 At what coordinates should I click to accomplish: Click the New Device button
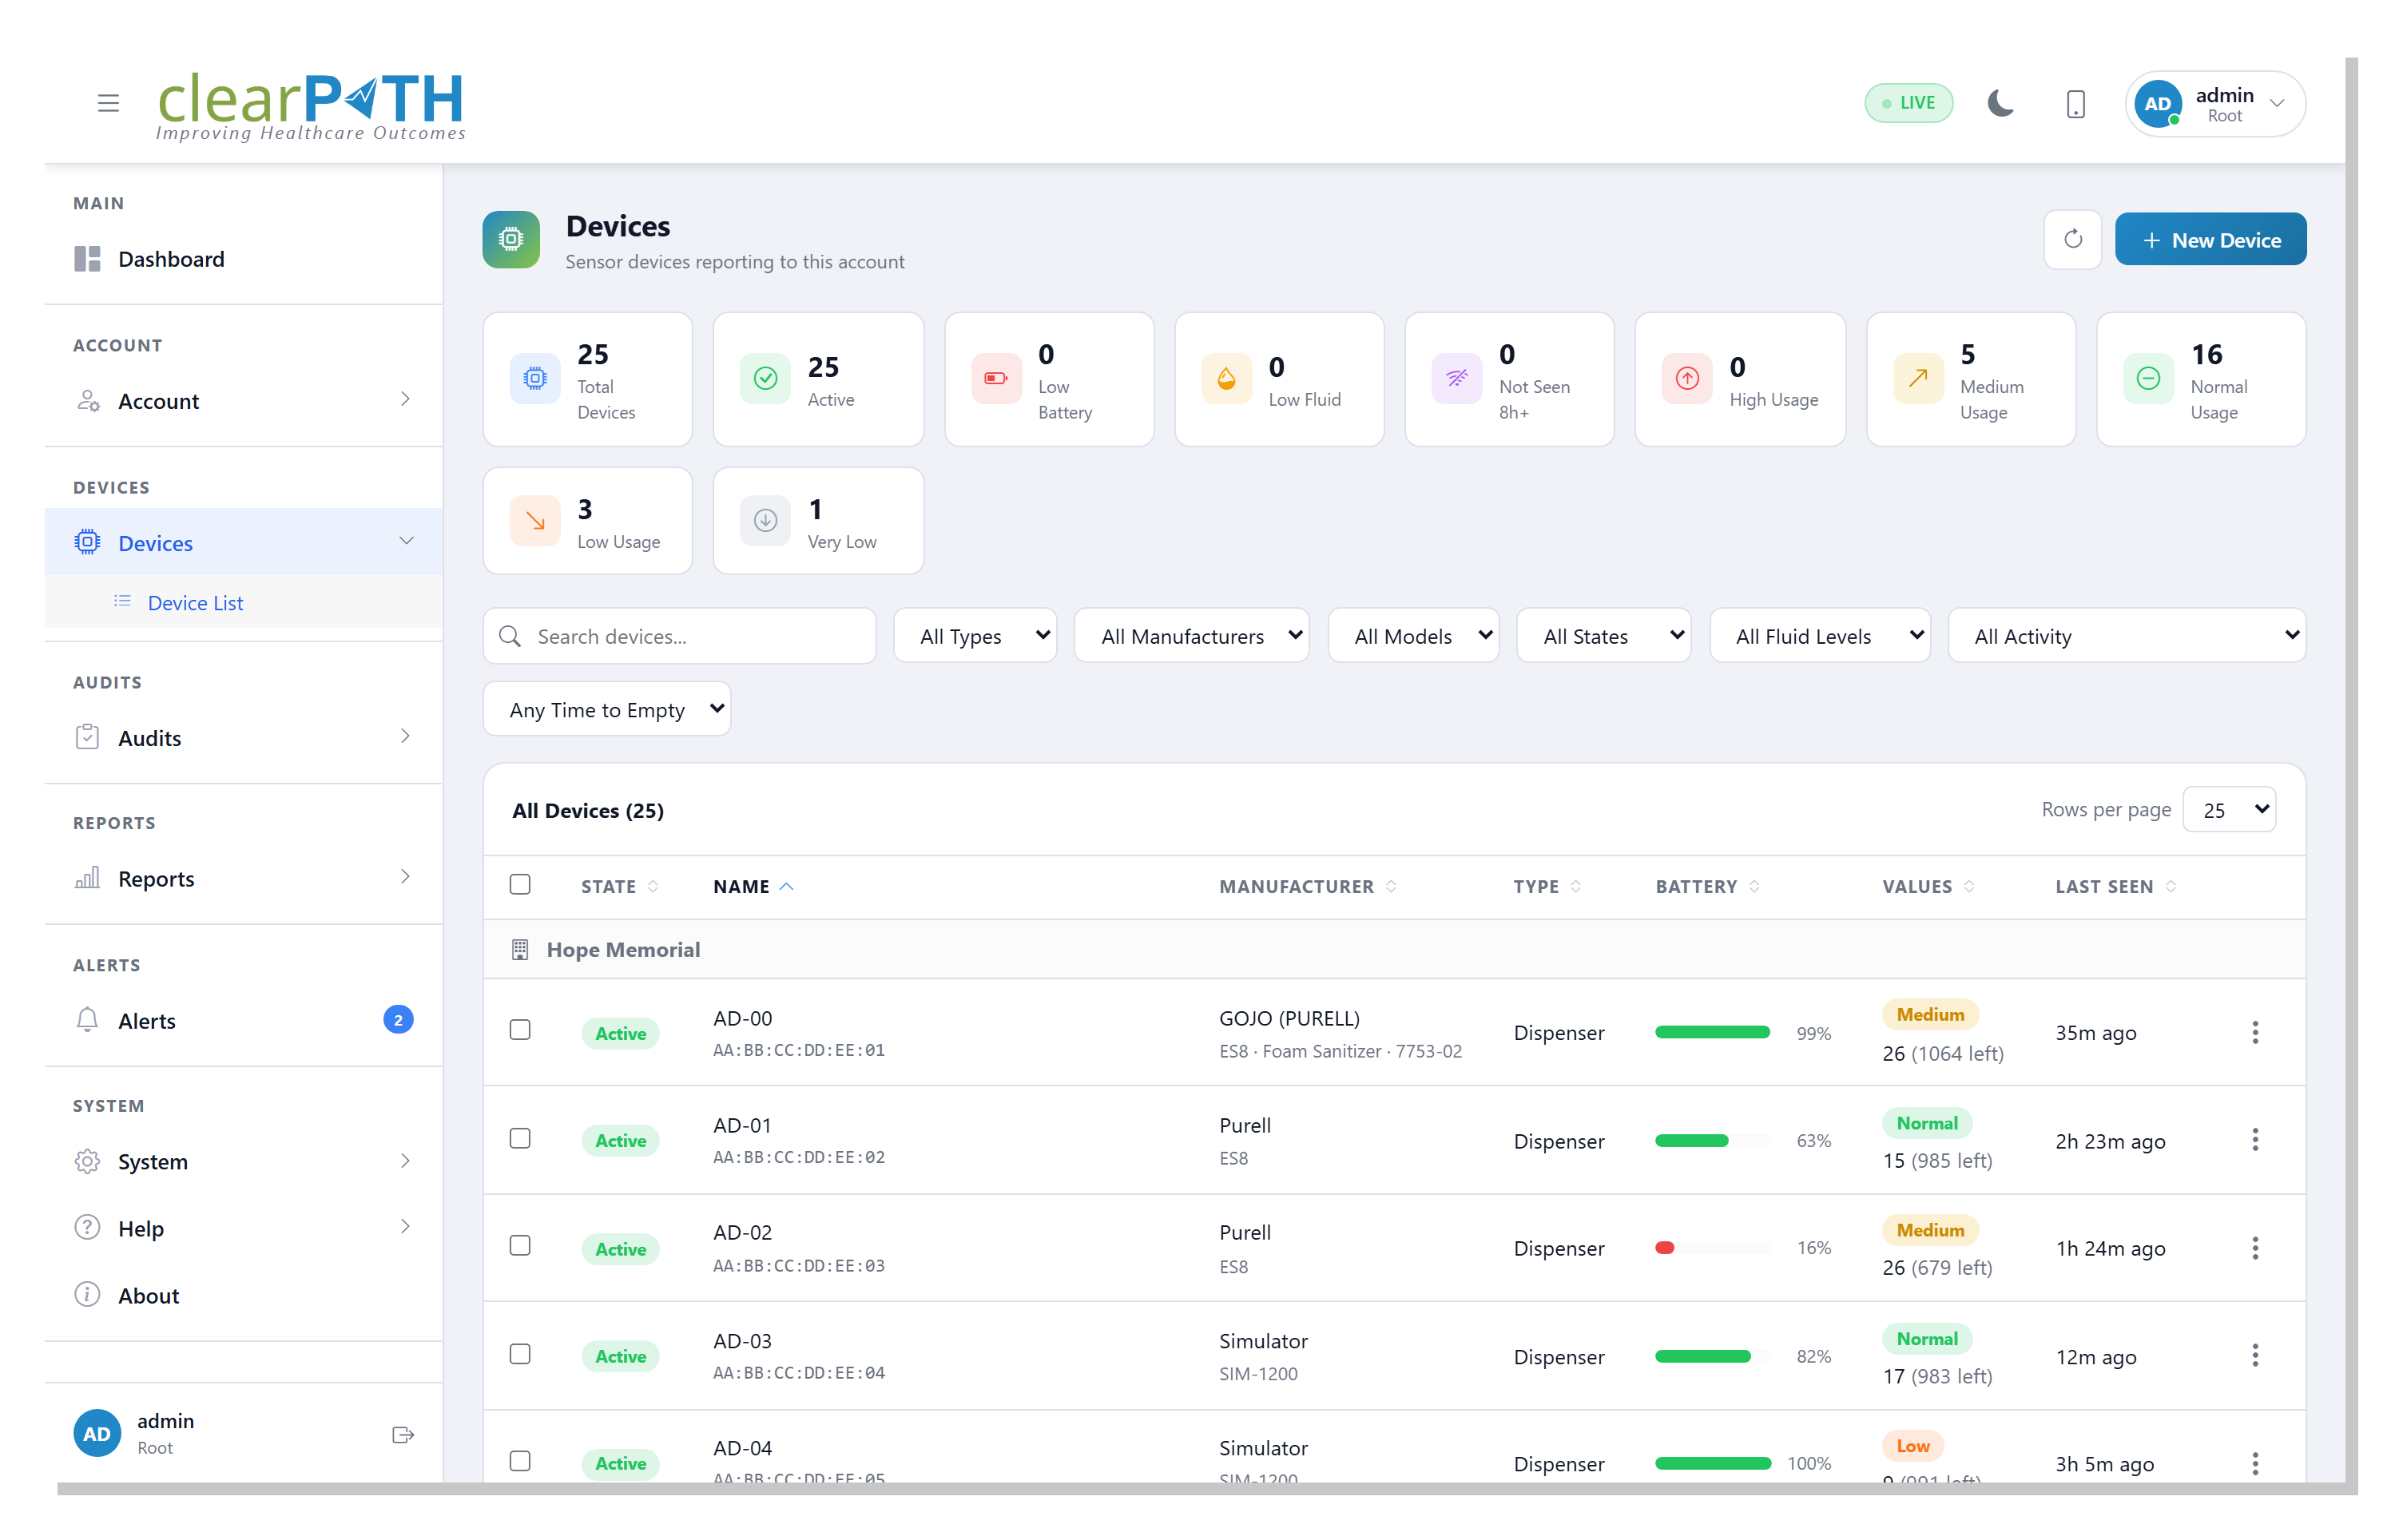coord(2210,240)
